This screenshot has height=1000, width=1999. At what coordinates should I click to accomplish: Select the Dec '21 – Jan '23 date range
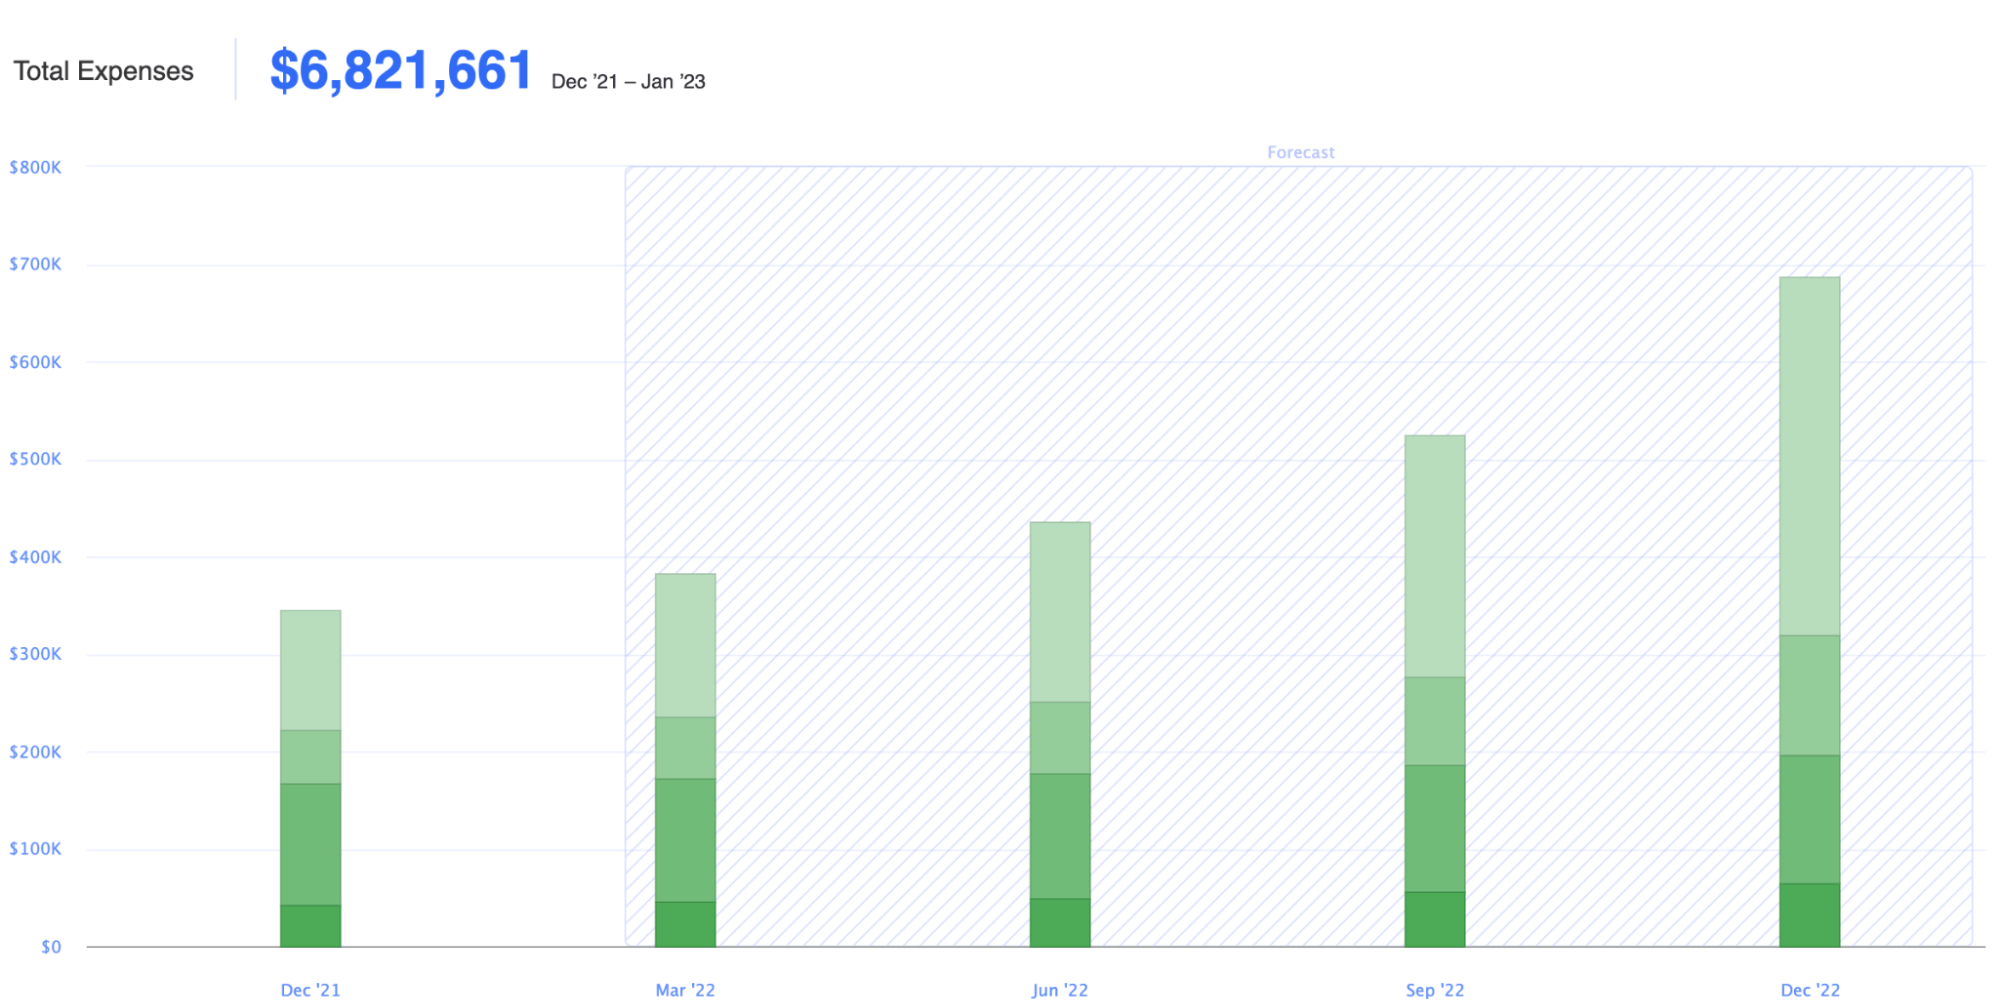tap(628, 82)
